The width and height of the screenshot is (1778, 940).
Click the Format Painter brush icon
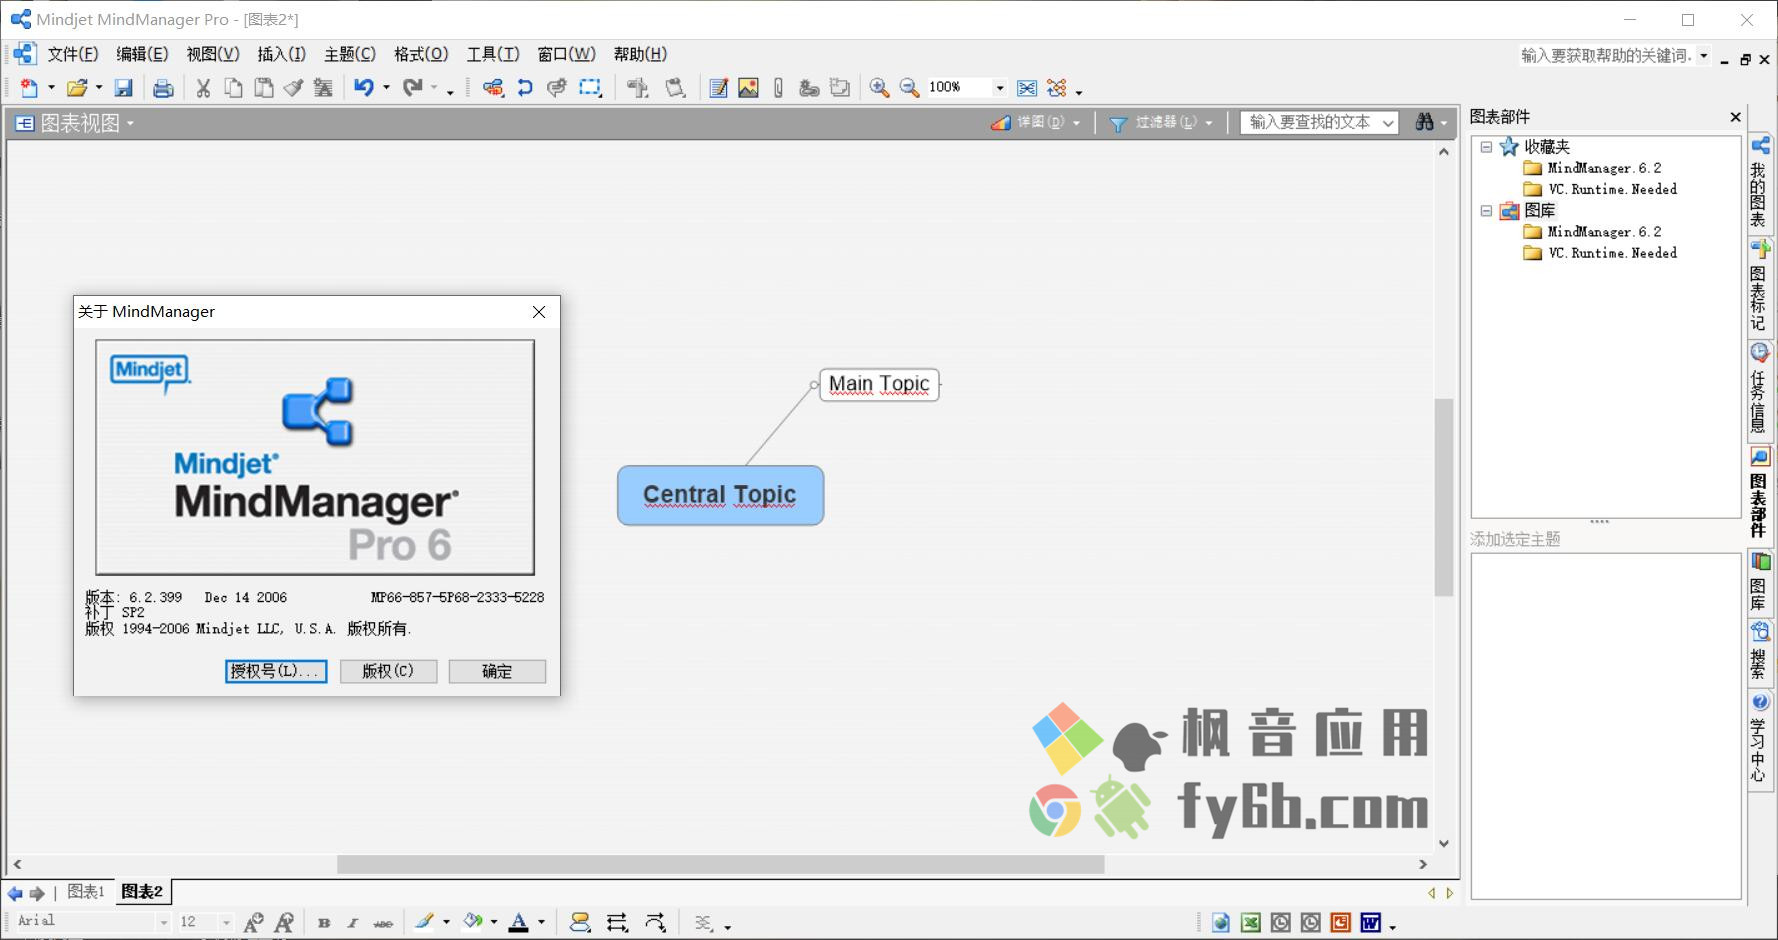click(293, 88)
